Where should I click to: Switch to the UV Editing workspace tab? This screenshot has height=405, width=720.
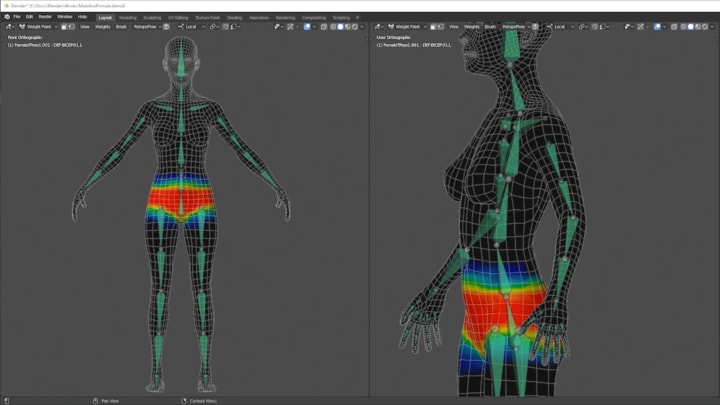point(178,17)
